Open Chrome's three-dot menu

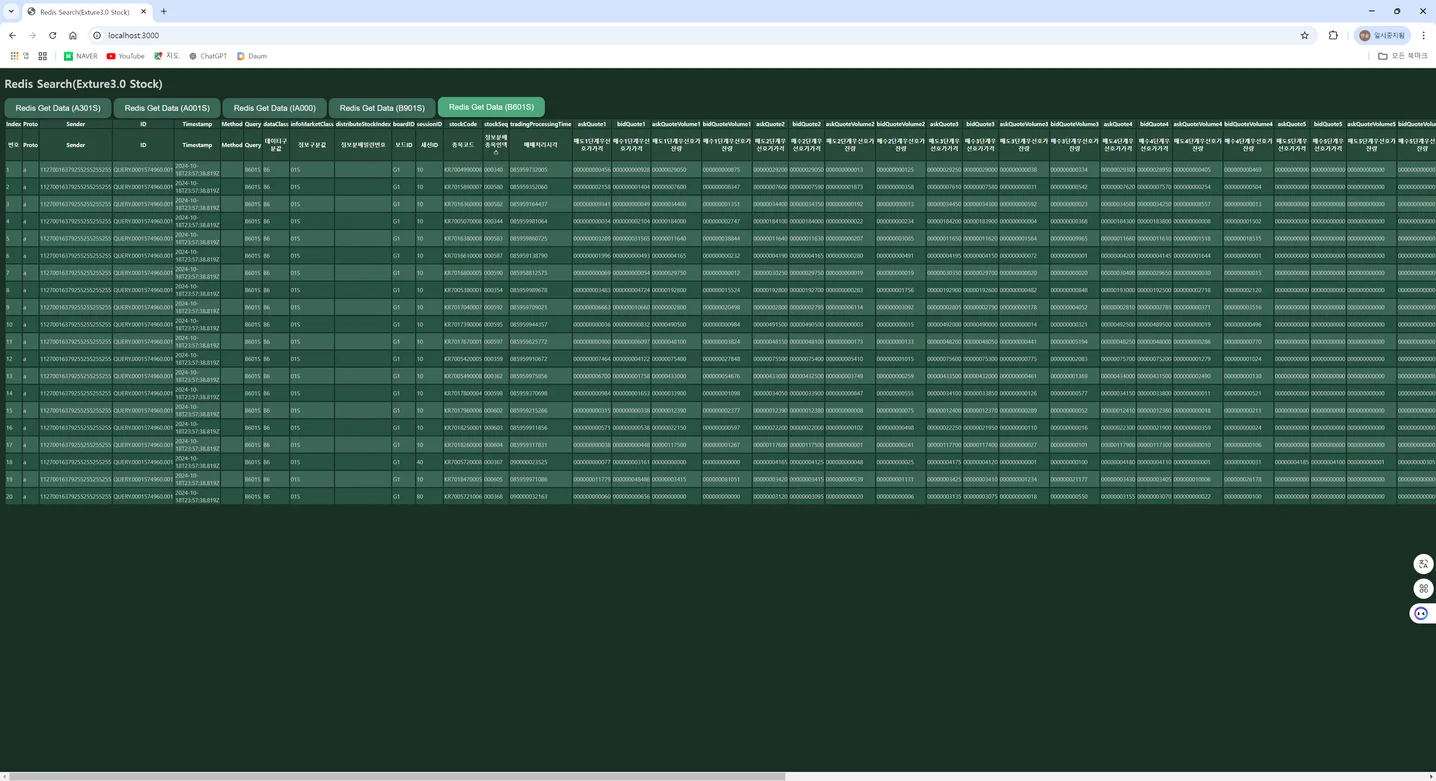(1423, 35)
